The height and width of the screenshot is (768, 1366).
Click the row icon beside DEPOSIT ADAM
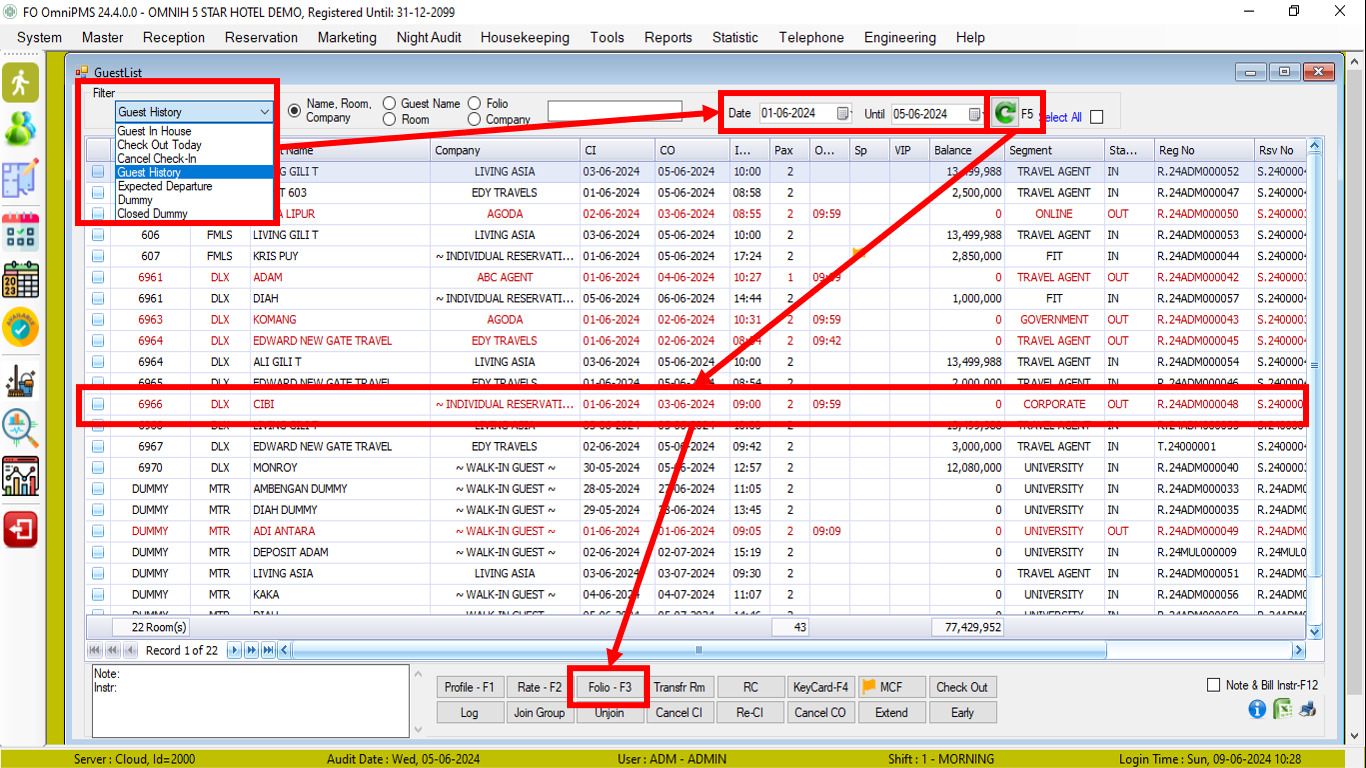[98, 552]
